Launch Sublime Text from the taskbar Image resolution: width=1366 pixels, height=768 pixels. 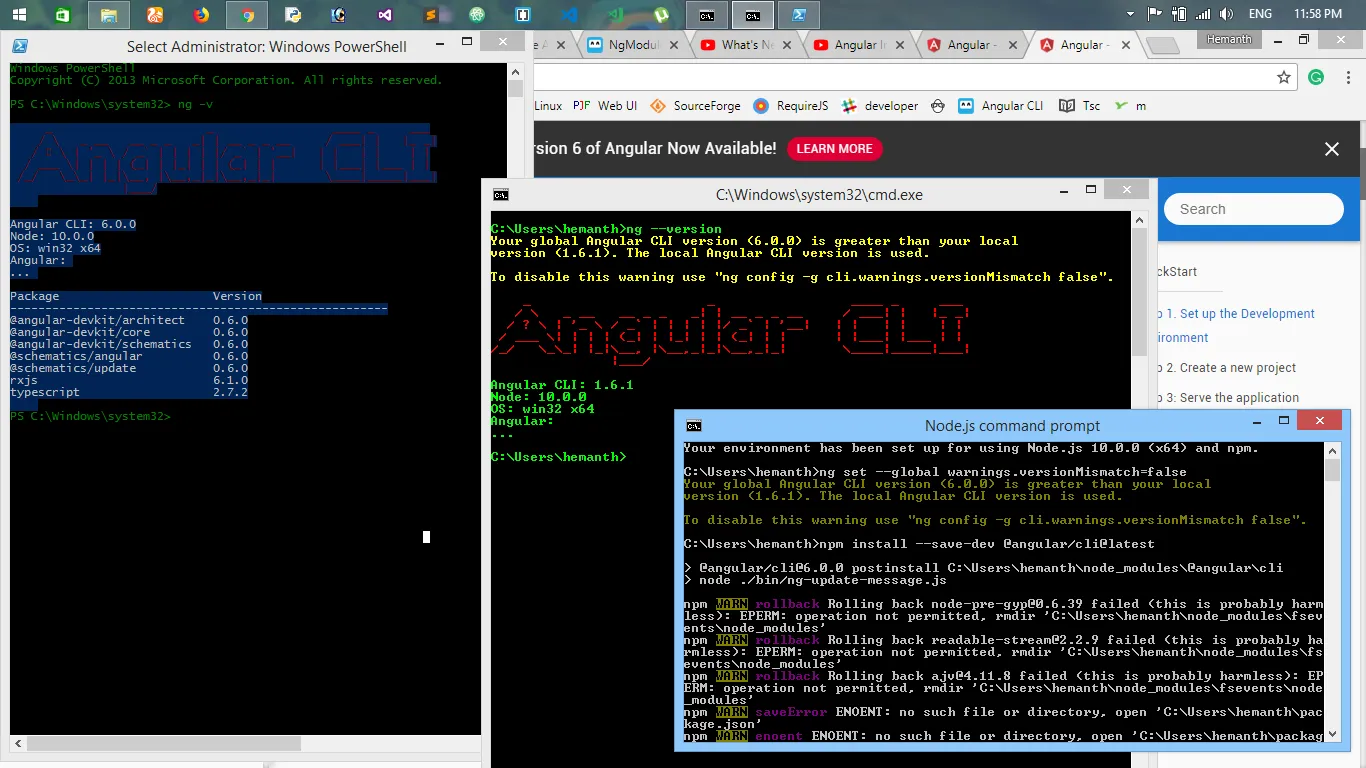(431, 15)
